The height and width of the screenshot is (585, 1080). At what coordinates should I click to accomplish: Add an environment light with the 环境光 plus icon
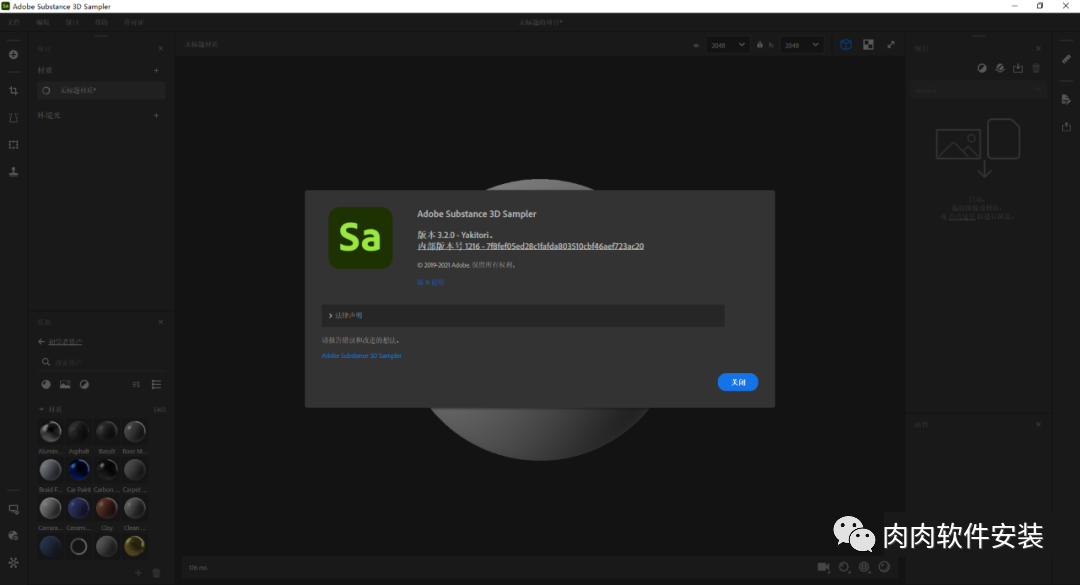[x=156, y=115]
